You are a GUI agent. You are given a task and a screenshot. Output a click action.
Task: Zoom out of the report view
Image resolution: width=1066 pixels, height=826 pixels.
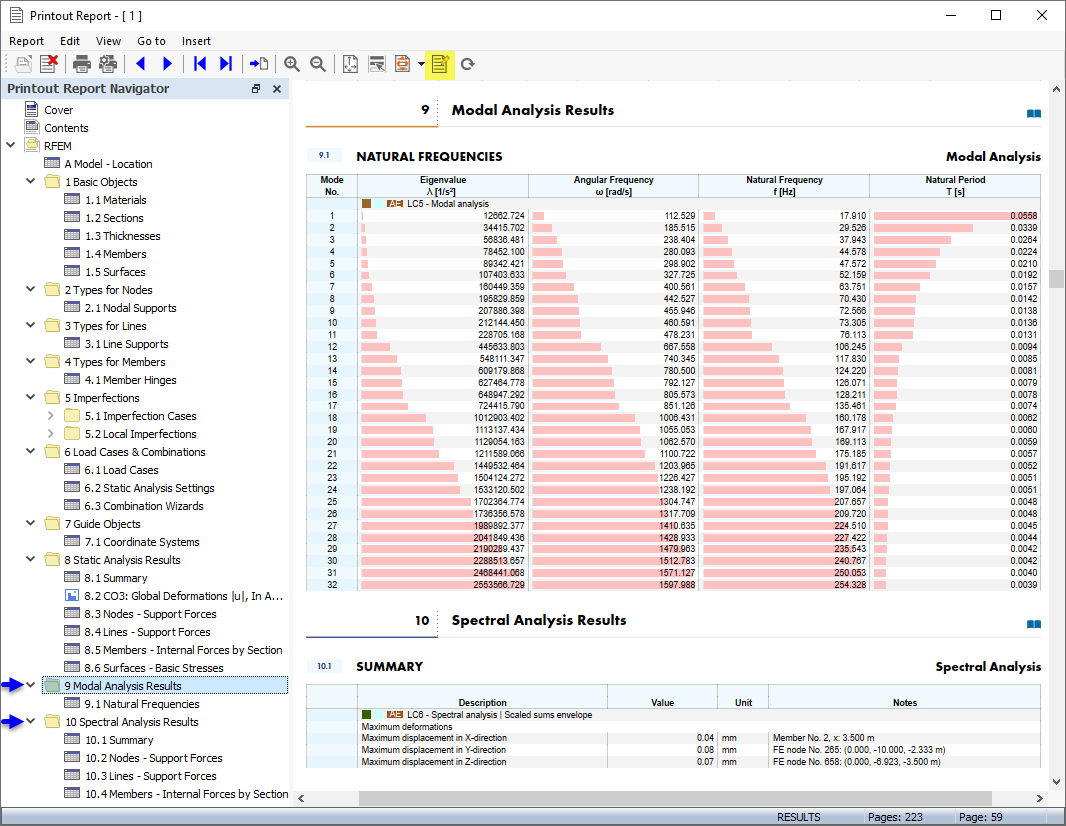(x=317, y=64)
